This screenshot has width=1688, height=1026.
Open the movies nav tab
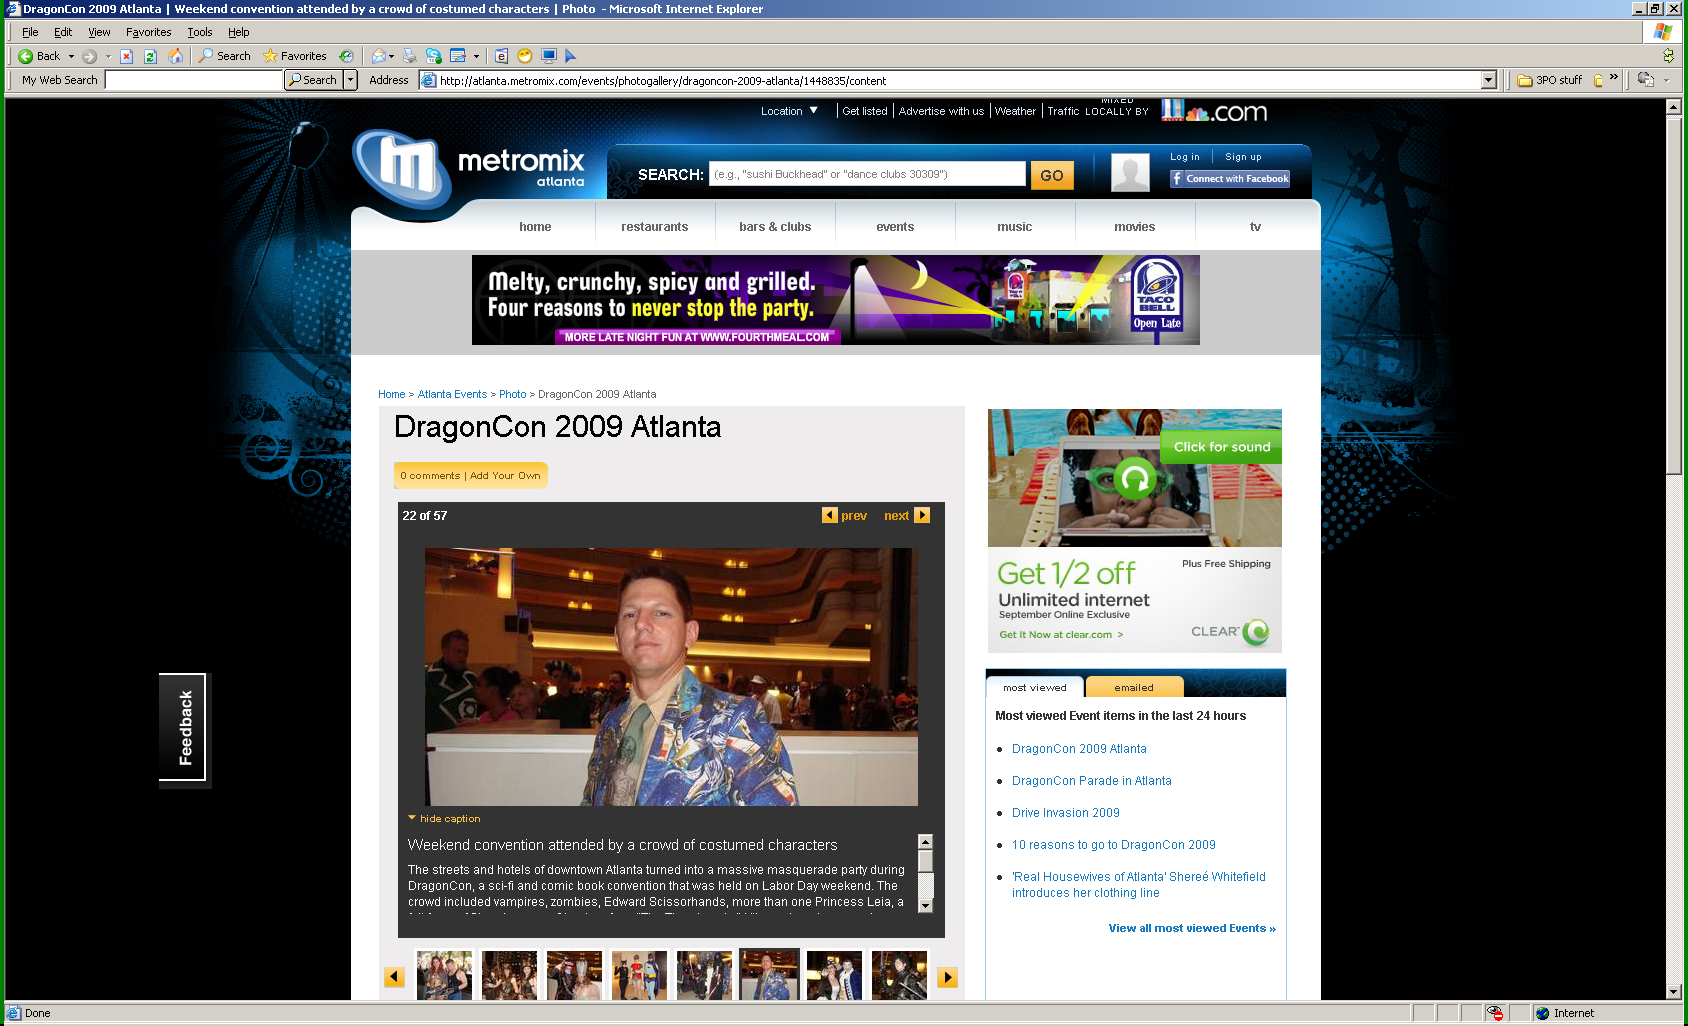1135,227
